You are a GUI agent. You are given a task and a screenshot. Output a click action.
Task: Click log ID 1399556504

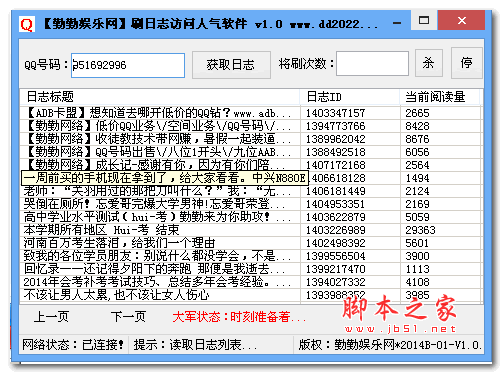pos(336,256)
